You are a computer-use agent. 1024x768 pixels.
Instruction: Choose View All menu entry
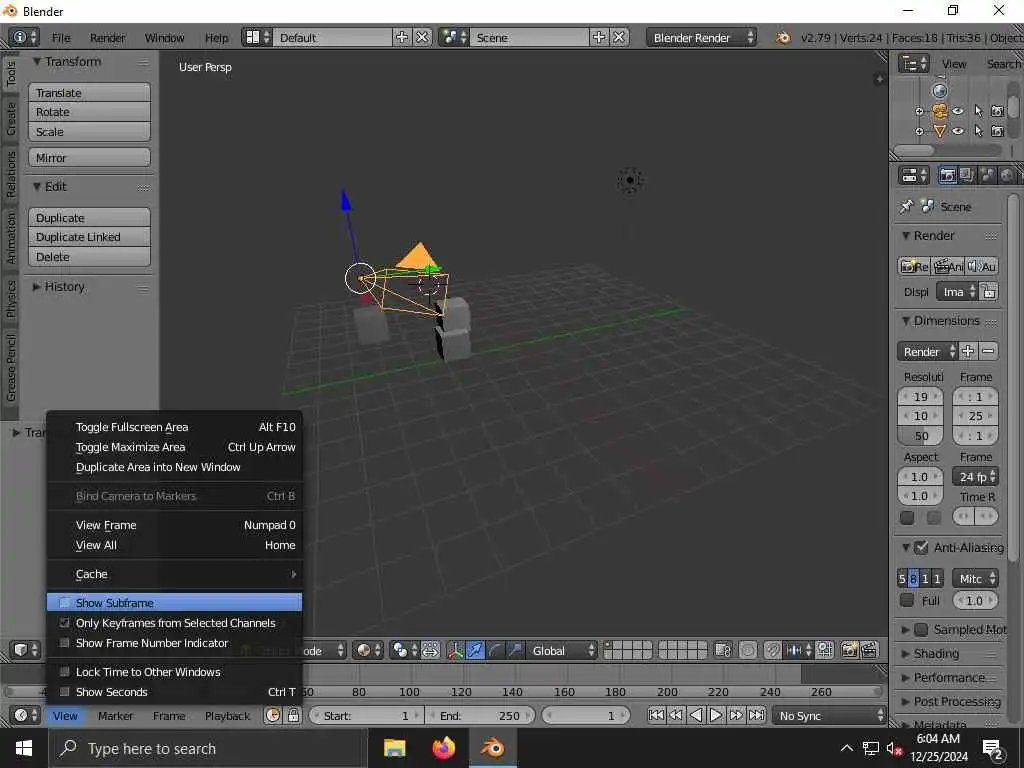point(174,545)
